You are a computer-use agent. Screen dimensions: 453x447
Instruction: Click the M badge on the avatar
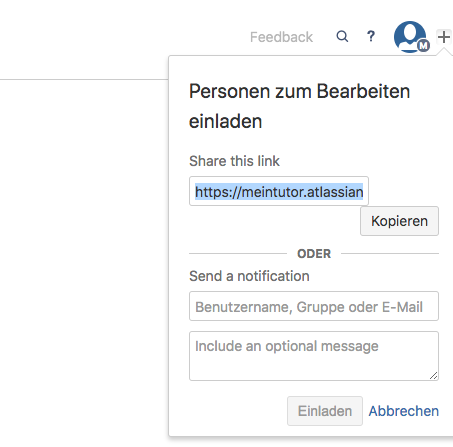pos(423,46)
